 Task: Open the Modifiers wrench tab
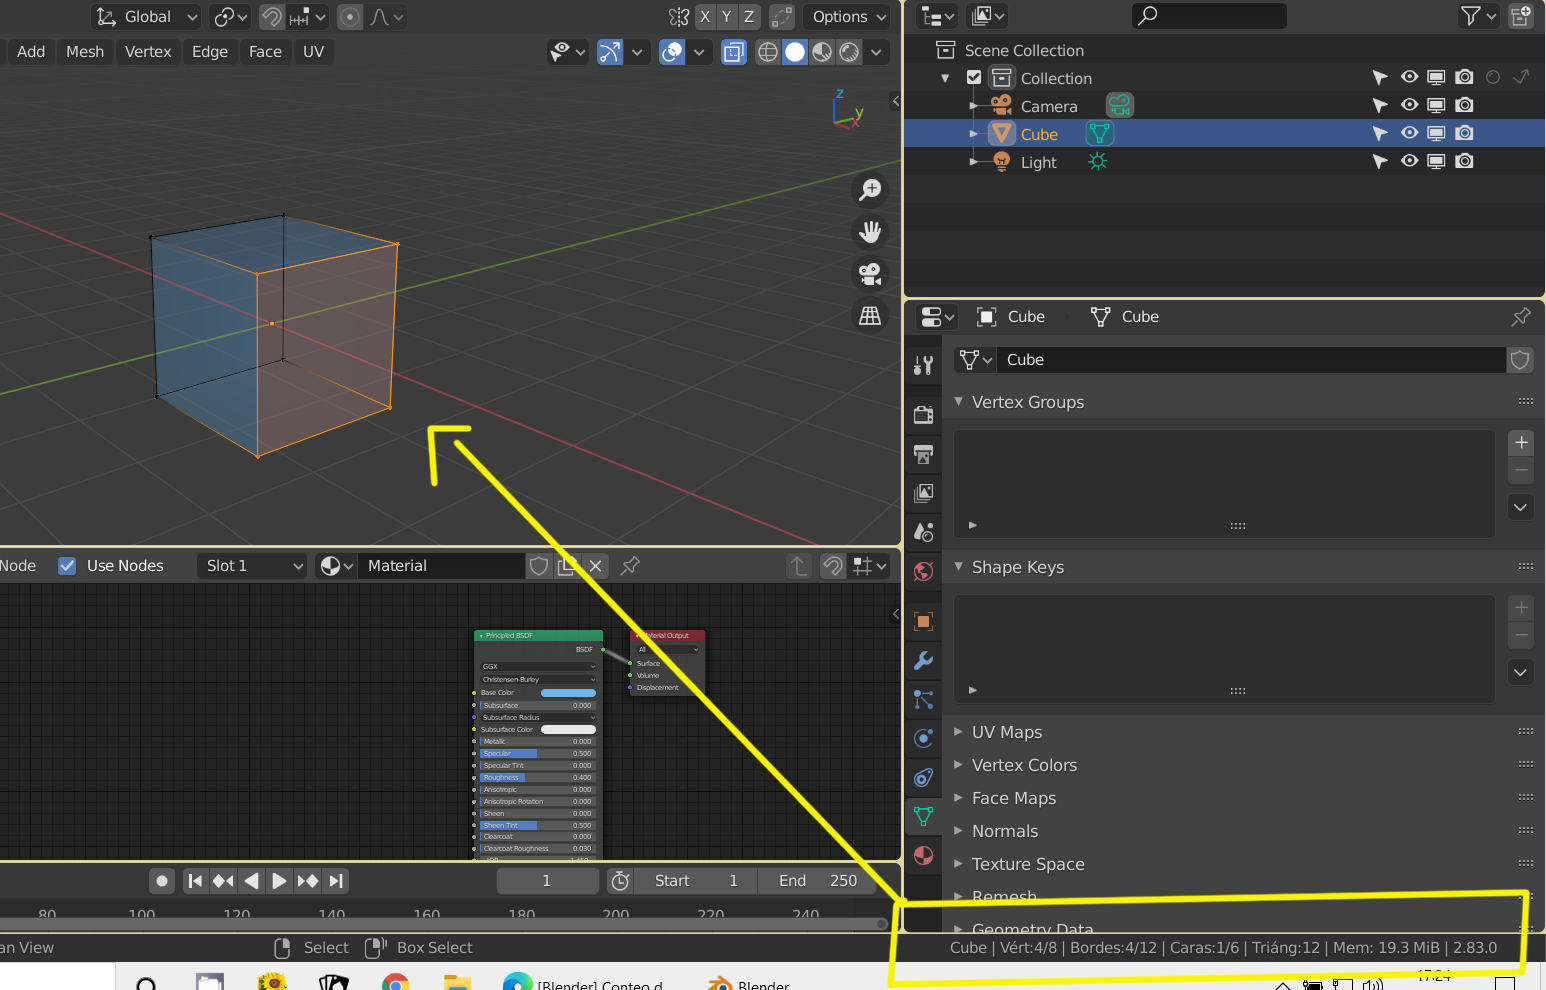tap(924, 660)
